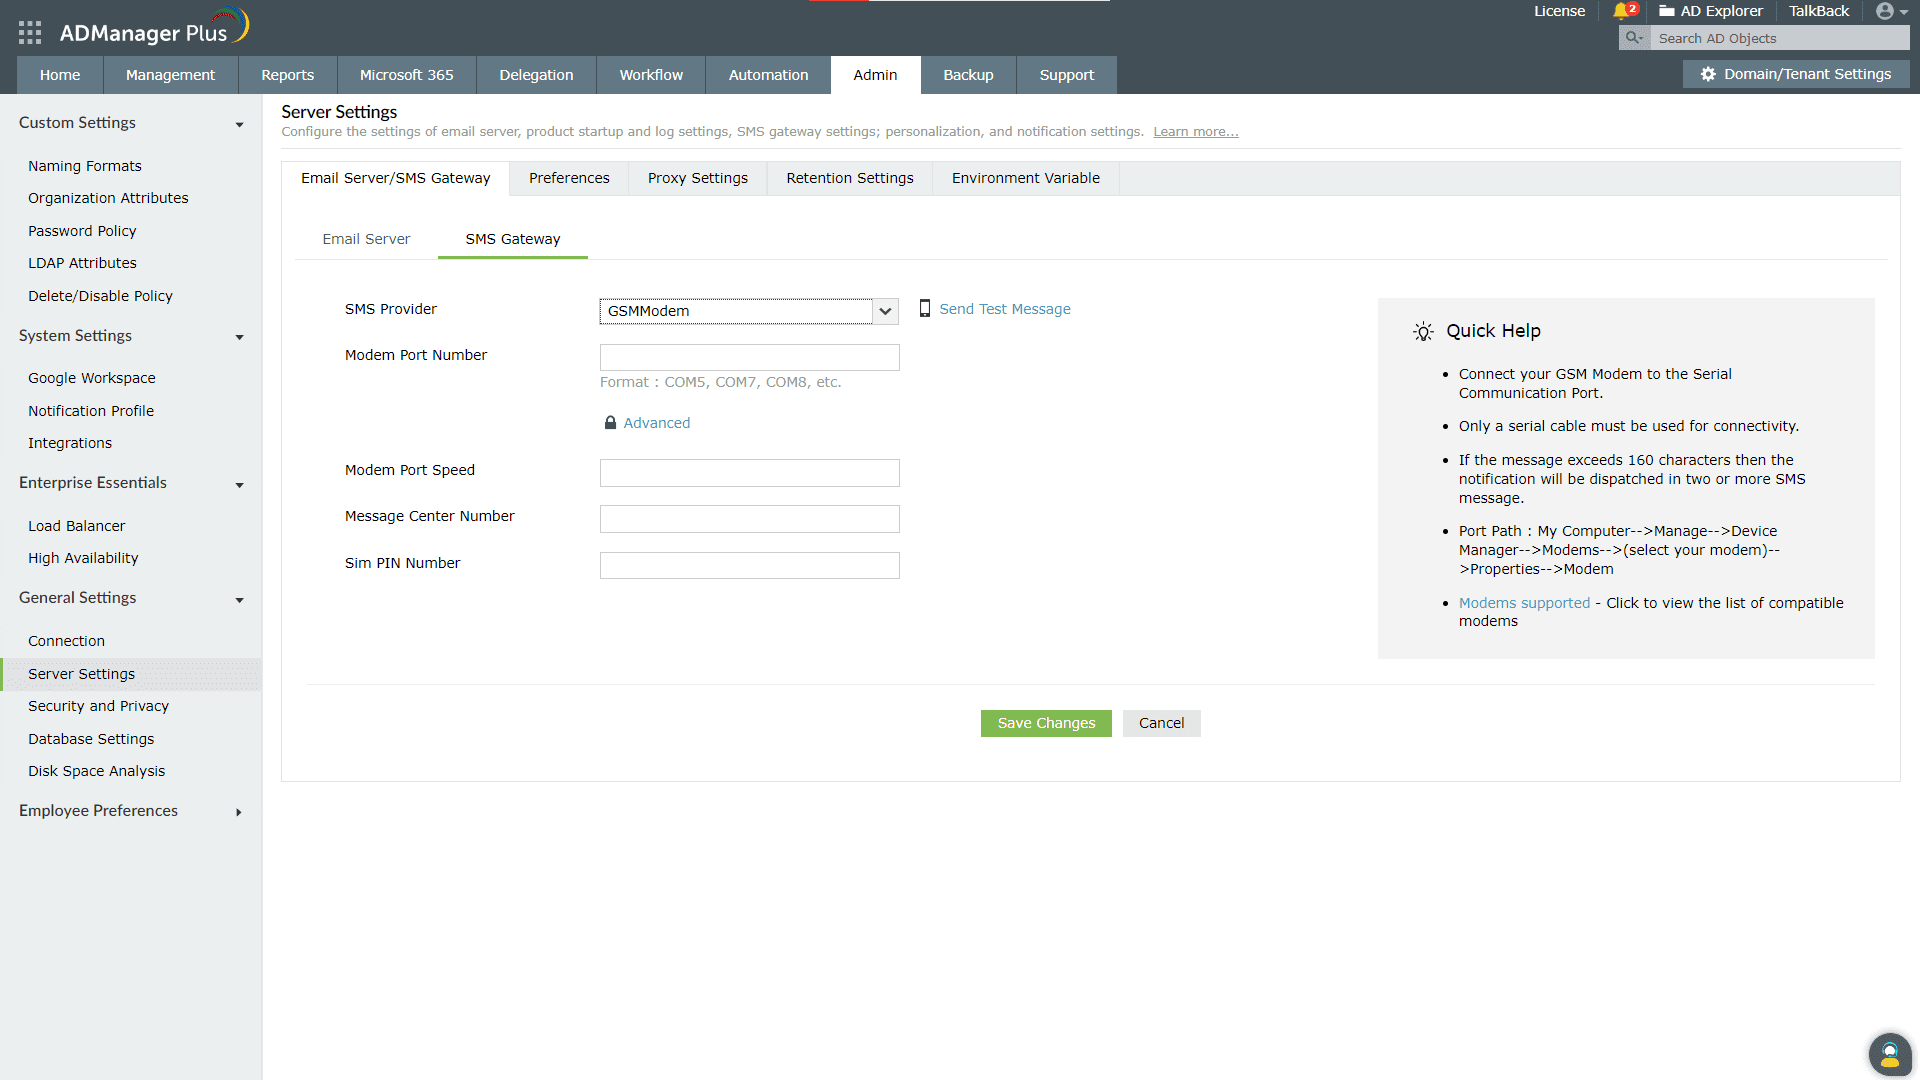
Task: Click the Domain/Tenant Settings gear icon
Action: click(1707, 74)
